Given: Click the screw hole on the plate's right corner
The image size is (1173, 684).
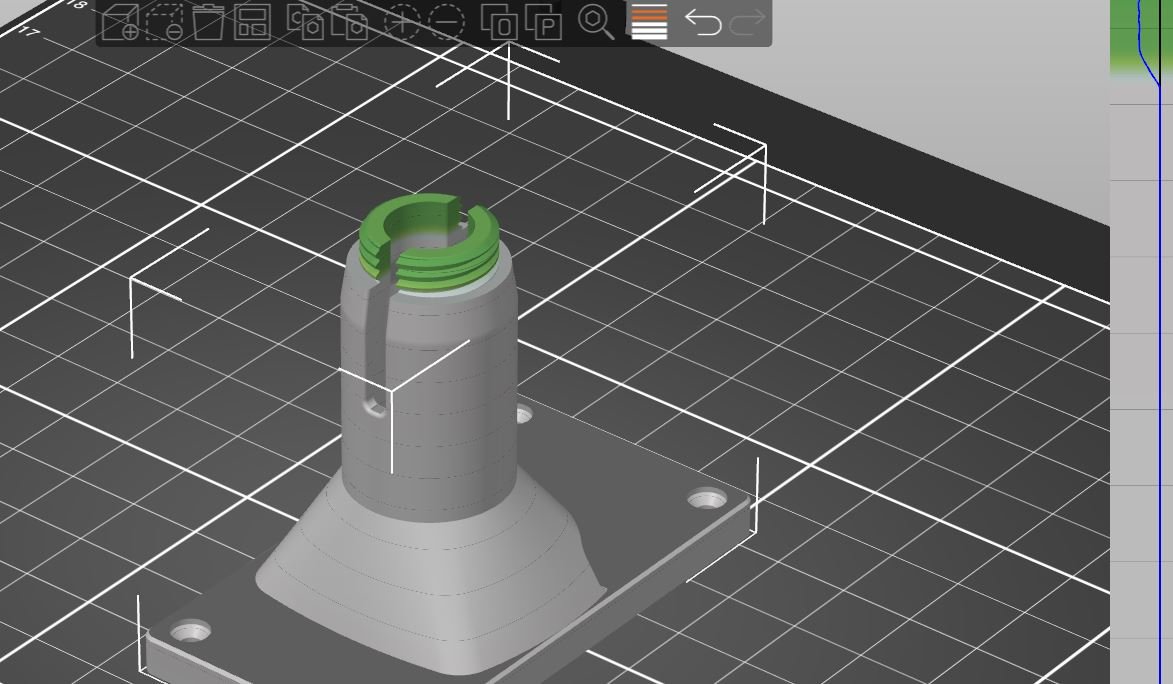Looking at the screenshot, I should pos(708,497).
